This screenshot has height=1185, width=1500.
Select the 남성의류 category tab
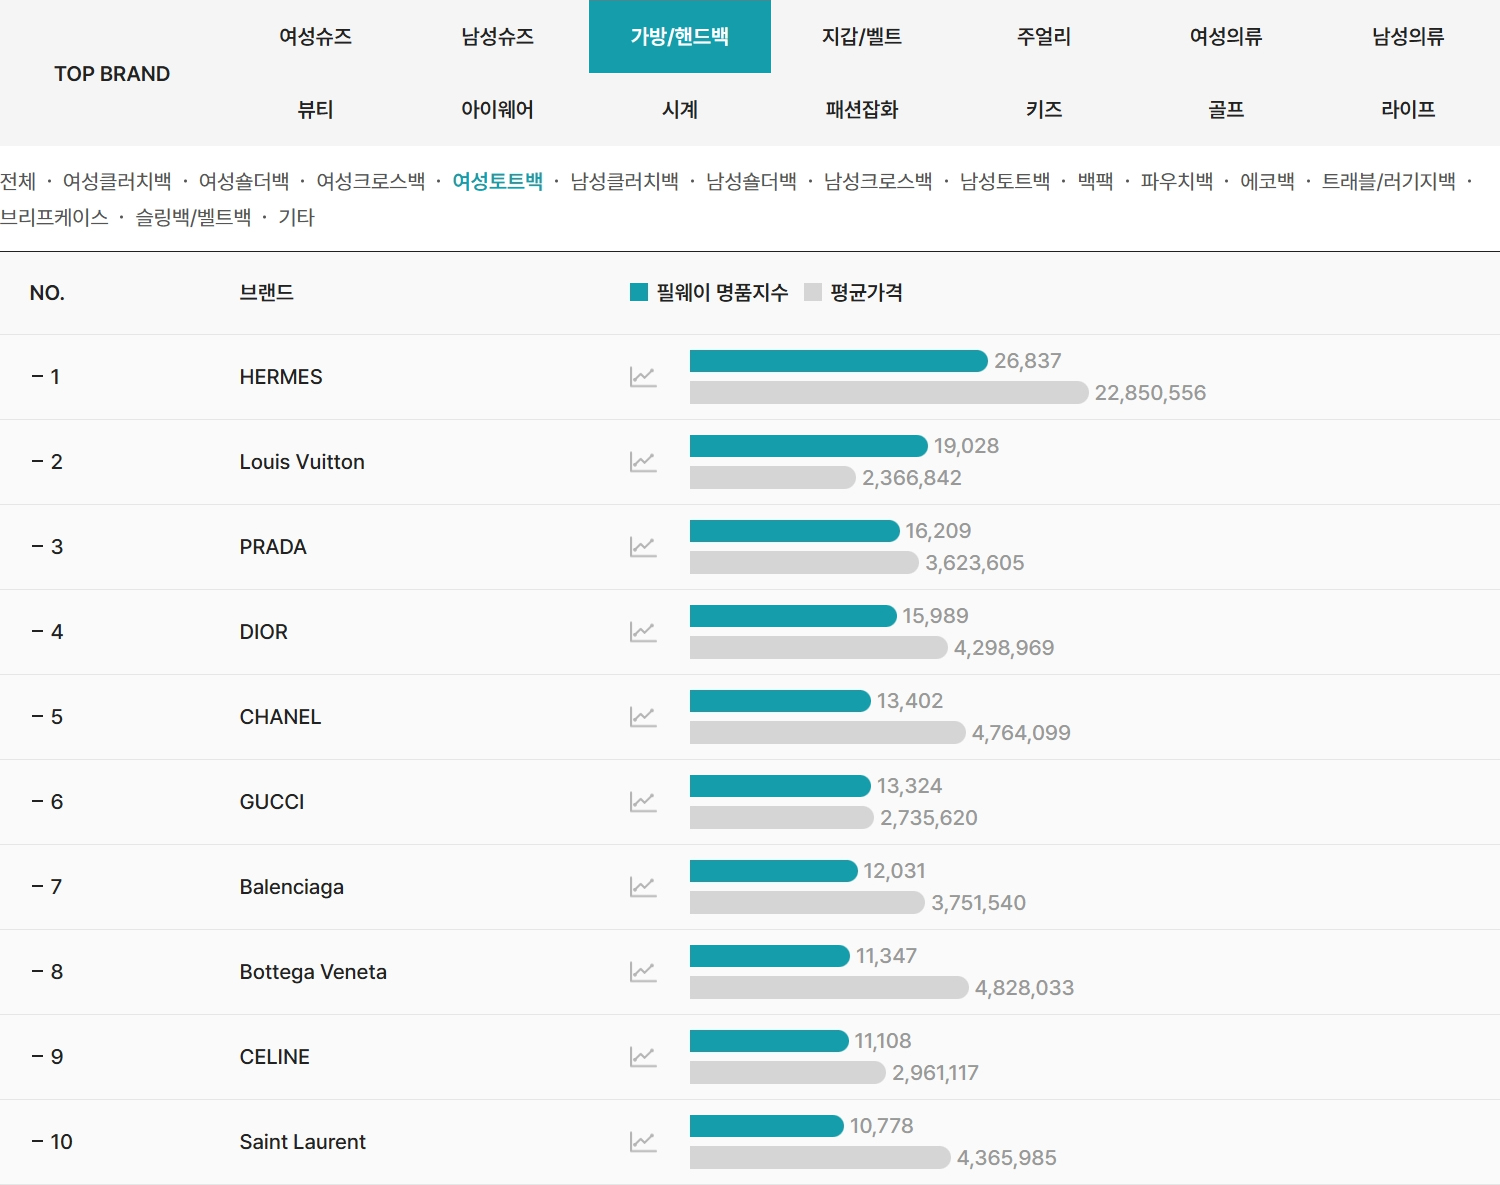(x=1408, y=37)
